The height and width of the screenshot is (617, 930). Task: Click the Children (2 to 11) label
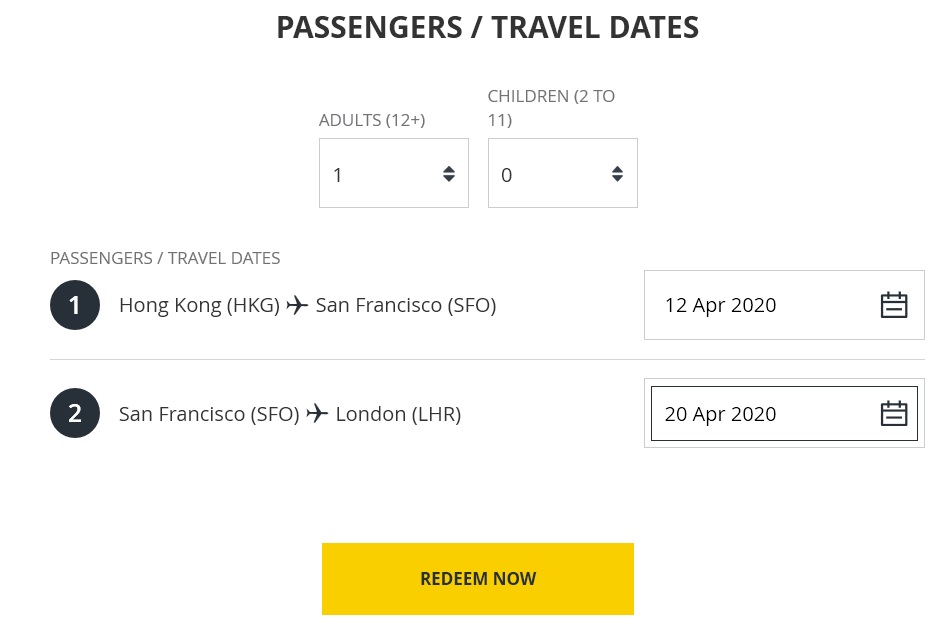tap(551, 108)
